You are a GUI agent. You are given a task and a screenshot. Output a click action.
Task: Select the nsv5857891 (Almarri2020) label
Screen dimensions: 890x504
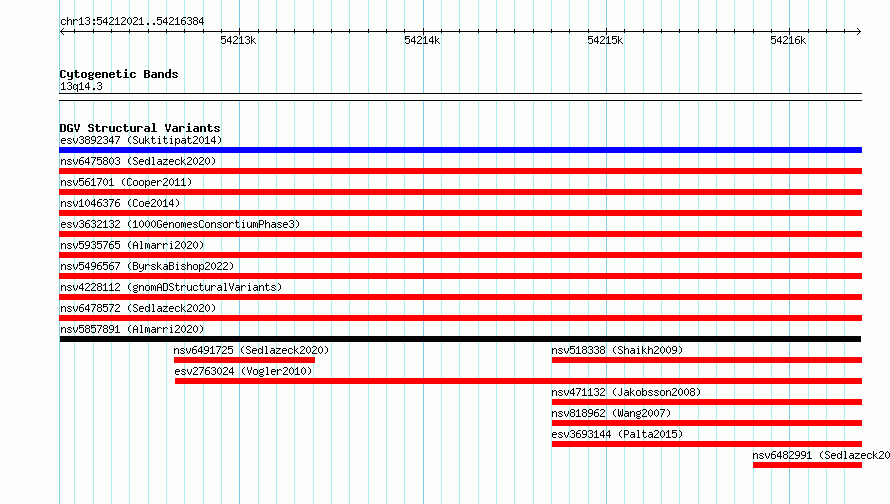tap(132, 329)
